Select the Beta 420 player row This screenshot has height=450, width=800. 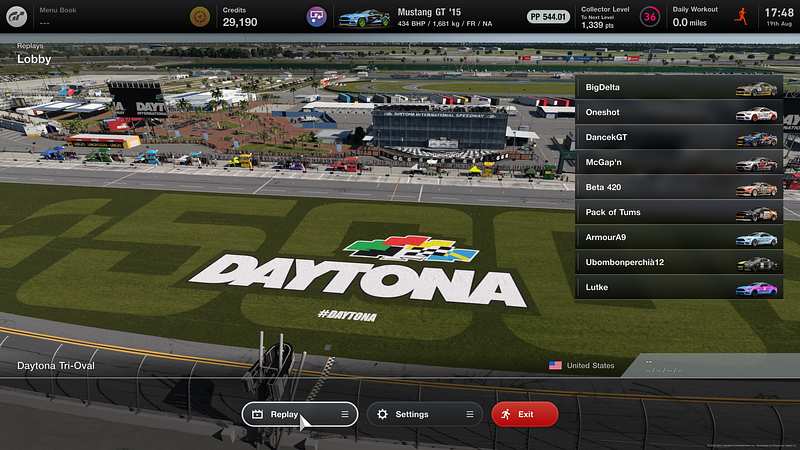[679, 187]
